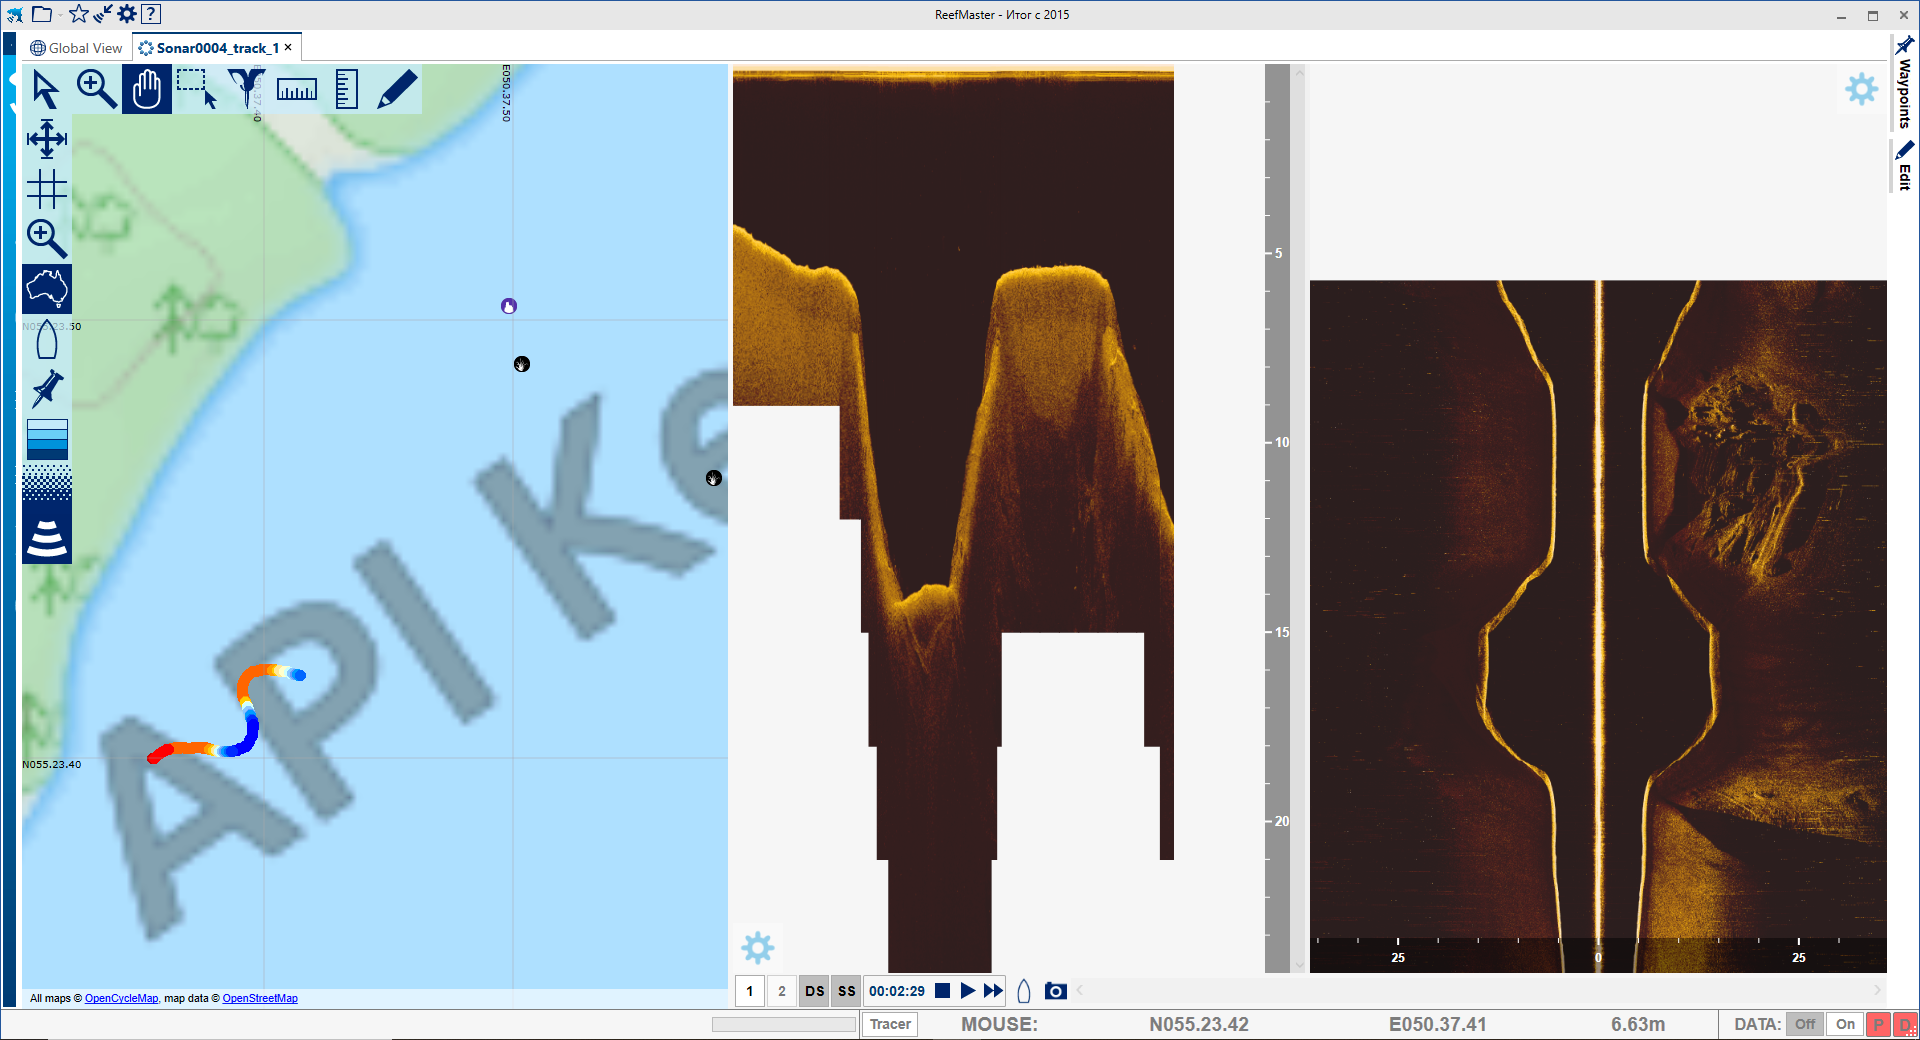Click the horizontal ruler measure tool
Viewport: 1920px width, 1040px height.
coord(296,90)
